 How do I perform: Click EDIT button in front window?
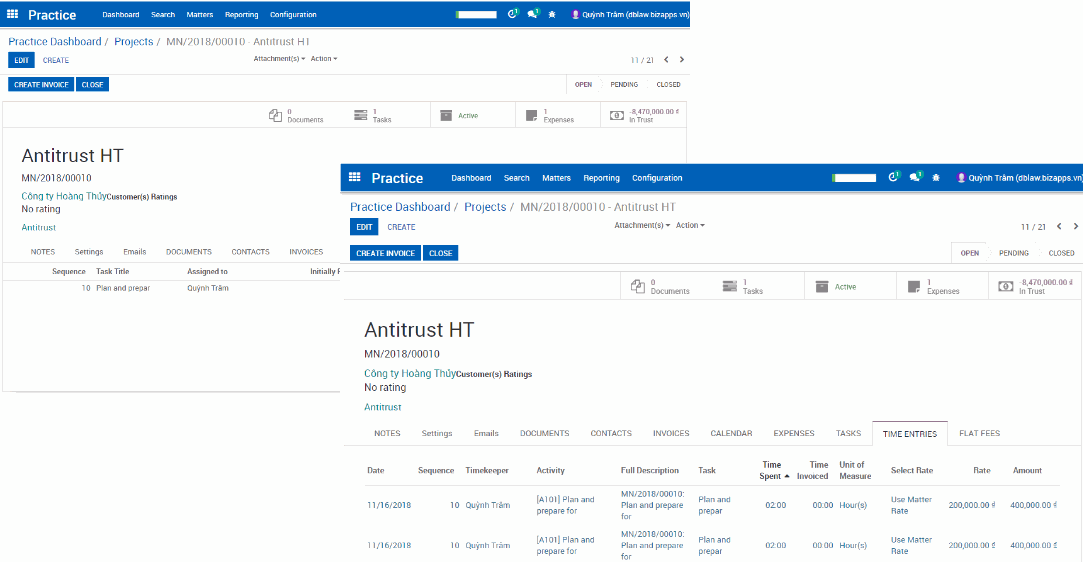[x=364, y=227]
